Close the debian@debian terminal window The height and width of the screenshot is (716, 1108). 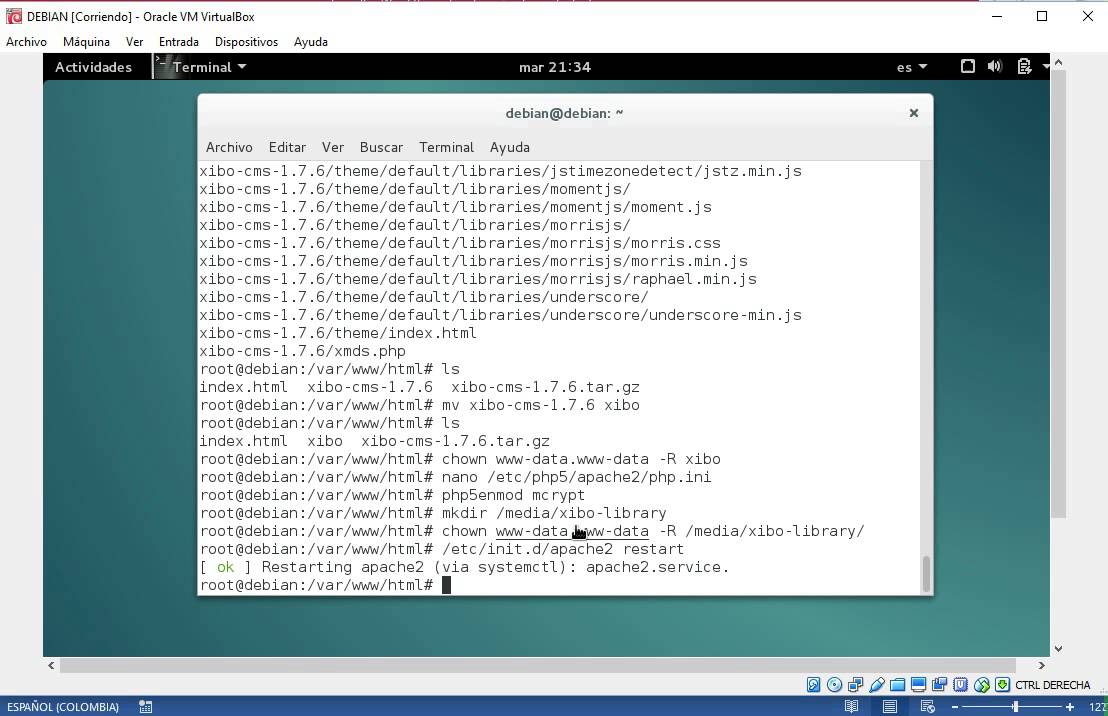[x=914, y=113]
